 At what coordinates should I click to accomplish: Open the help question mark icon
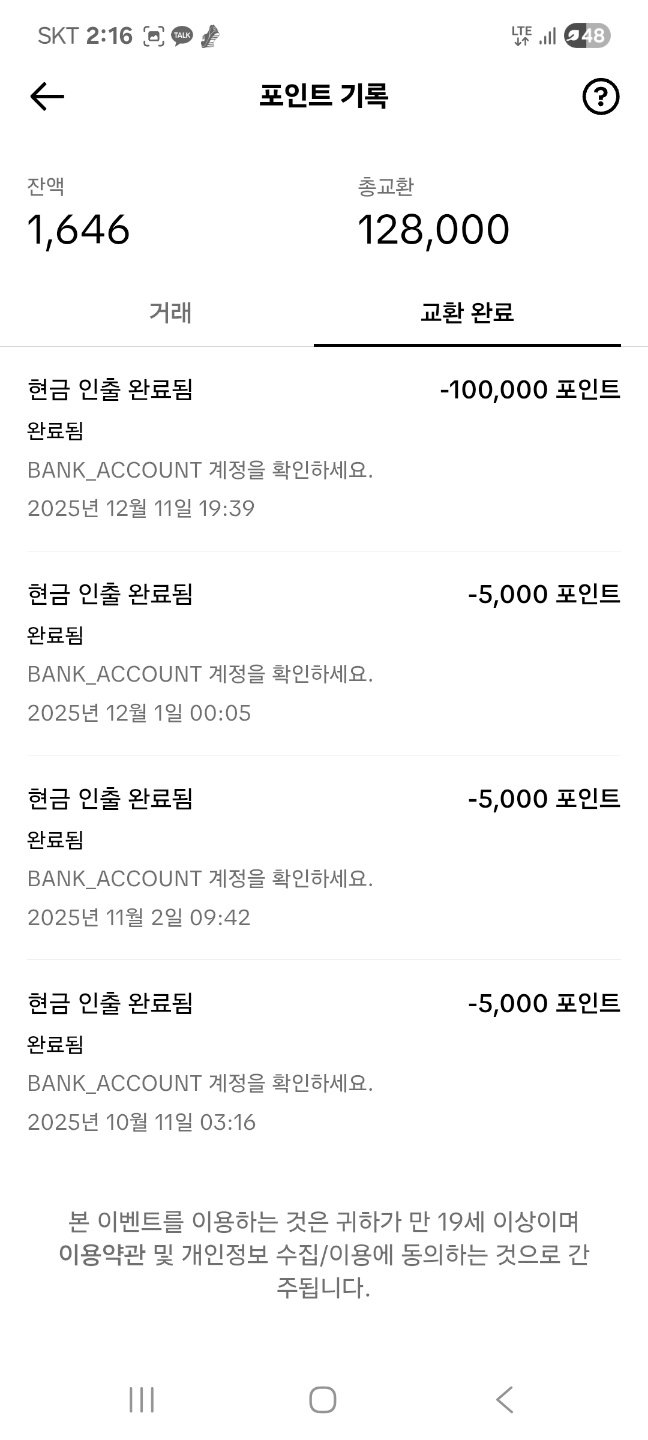[x=600, y=97]
